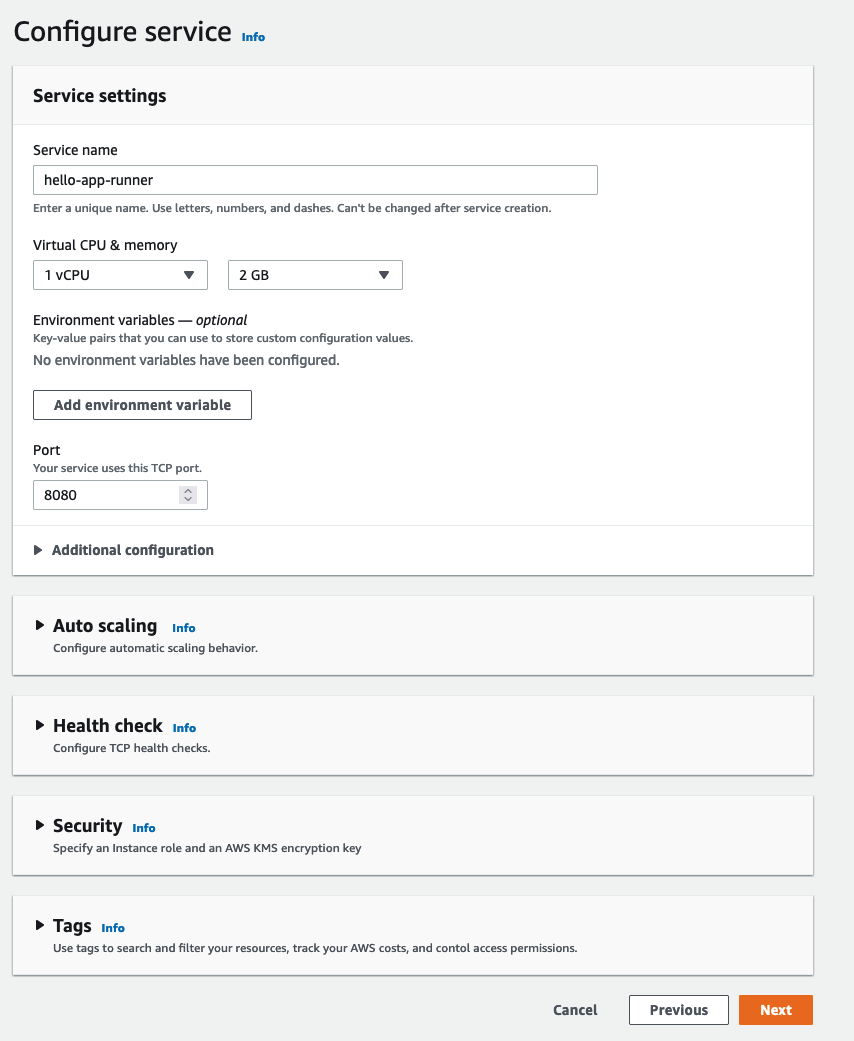Click the Next button
854x1041 pixels.
[776, 1010]
